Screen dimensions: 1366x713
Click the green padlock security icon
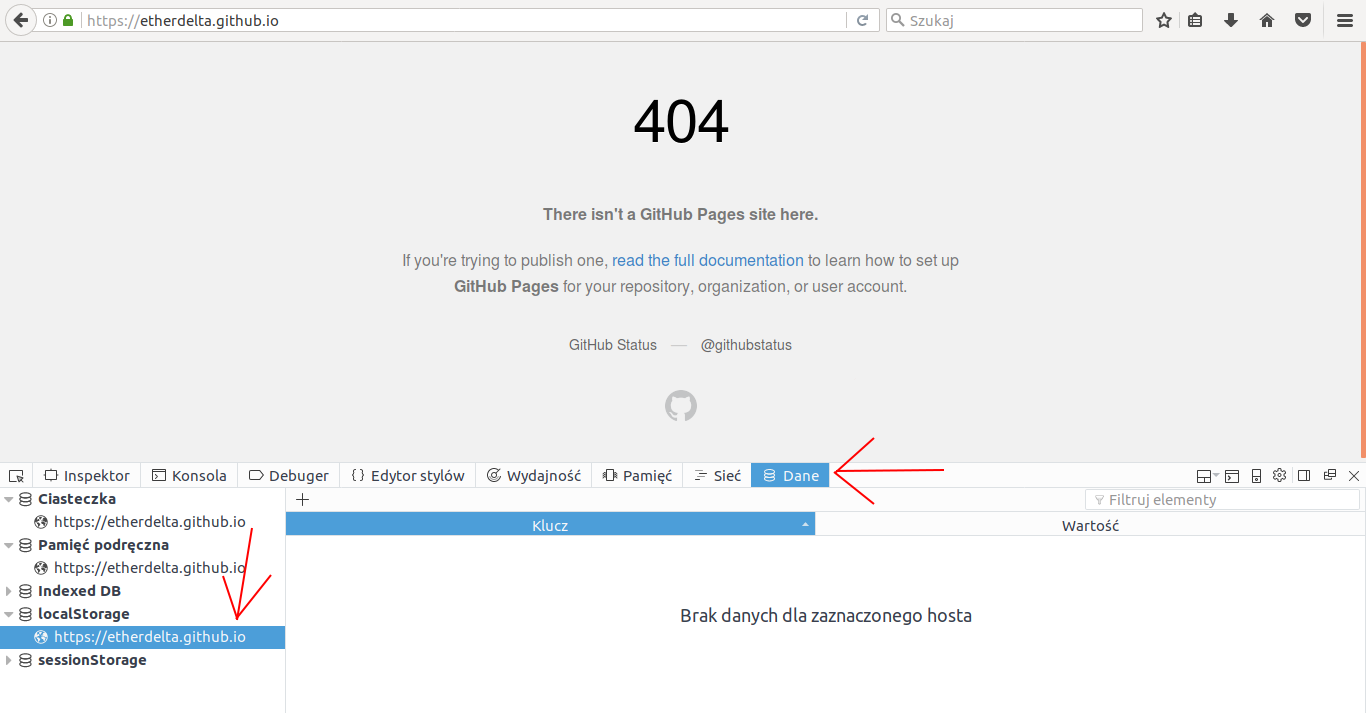click(x=68, y=20)
